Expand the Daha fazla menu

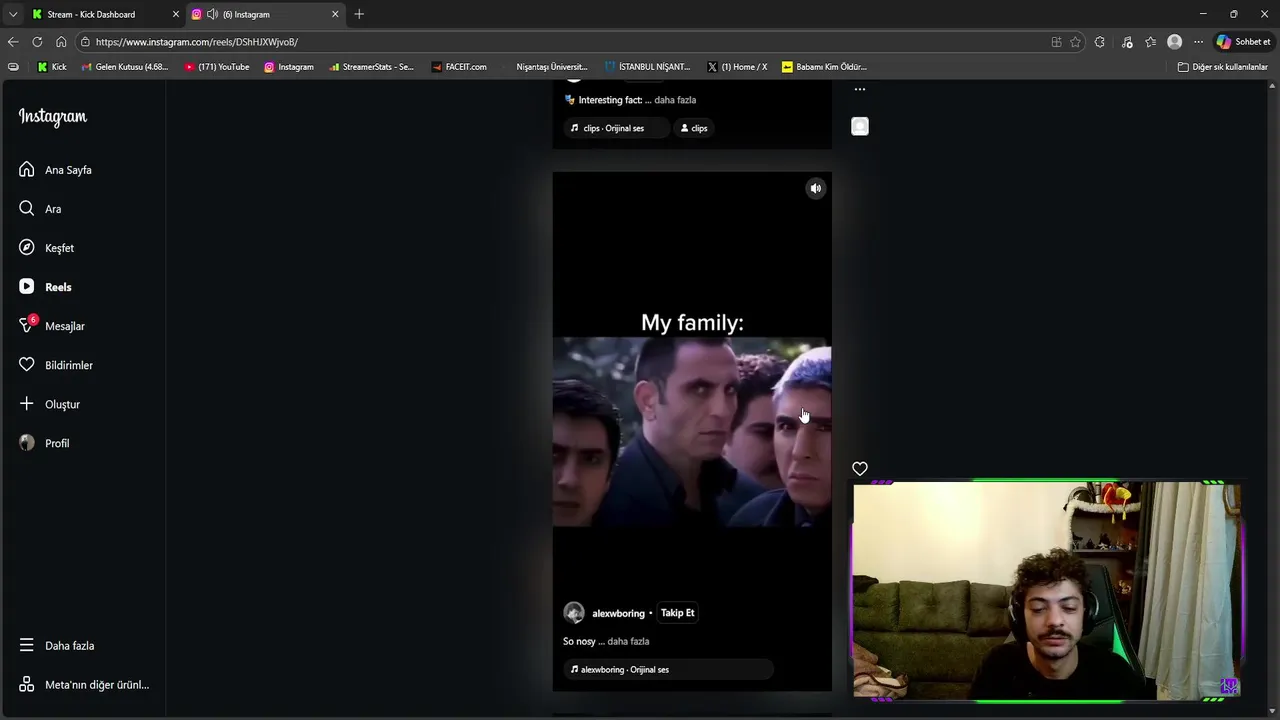(x=56, y=646)
